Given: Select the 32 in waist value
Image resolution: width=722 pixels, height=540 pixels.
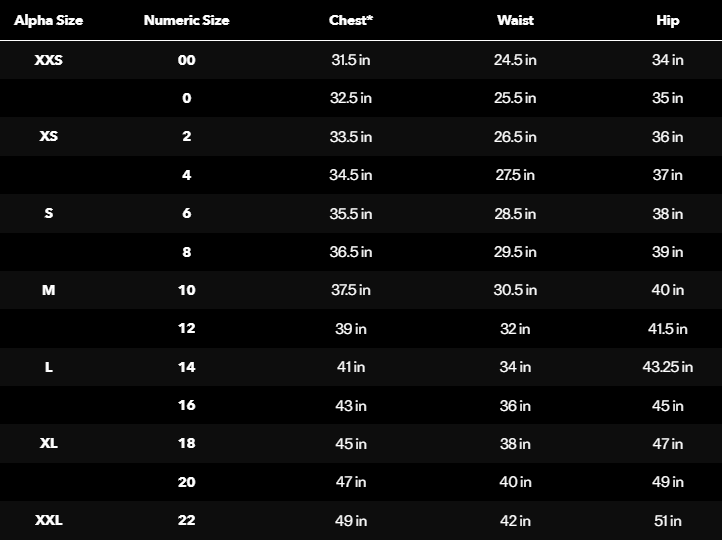Looking at the screenshot, I should point(515,328).
